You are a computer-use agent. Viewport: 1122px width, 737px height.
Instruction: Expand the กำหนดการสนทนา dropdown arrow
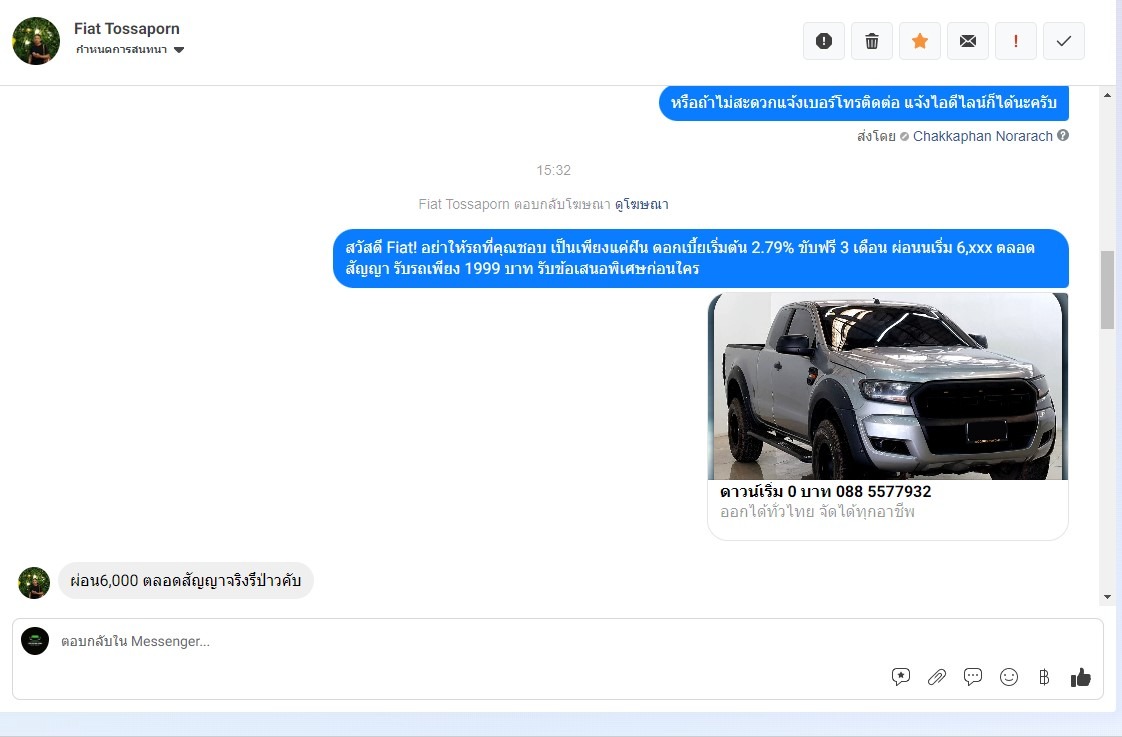[179, 50]
